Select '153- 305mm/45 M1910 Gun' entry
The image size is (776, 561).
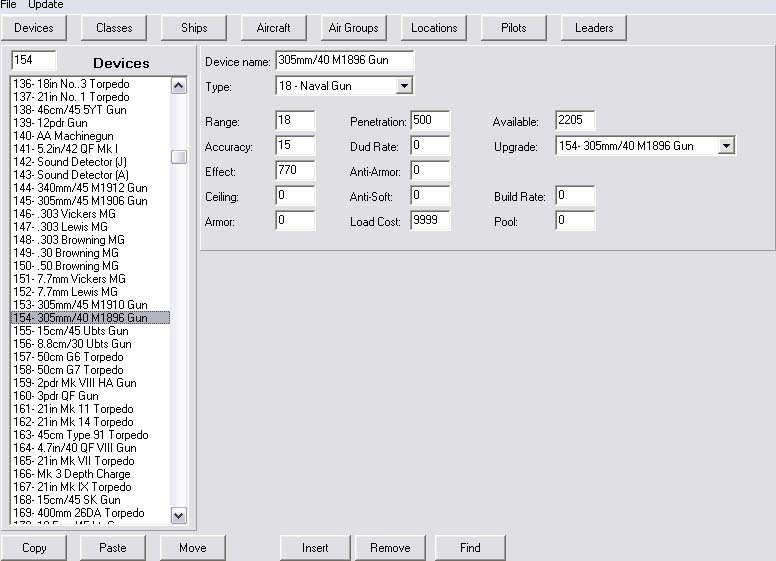click(90, 305)
